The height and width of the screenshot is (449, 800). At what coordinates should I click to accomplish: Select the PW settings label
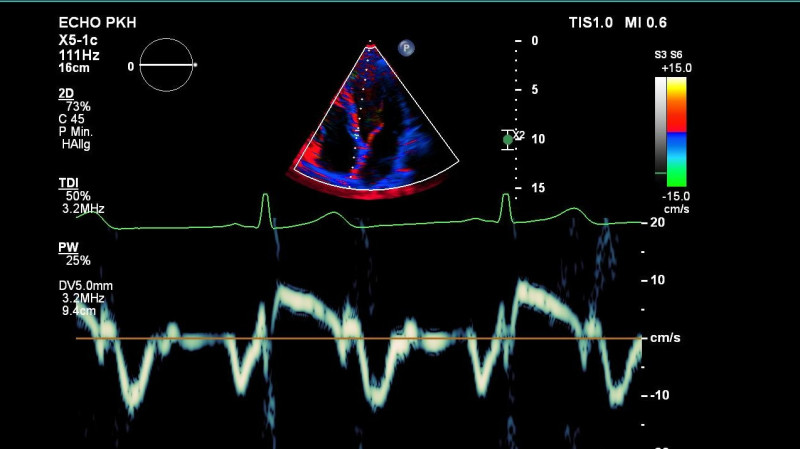[x=68, y=247]
